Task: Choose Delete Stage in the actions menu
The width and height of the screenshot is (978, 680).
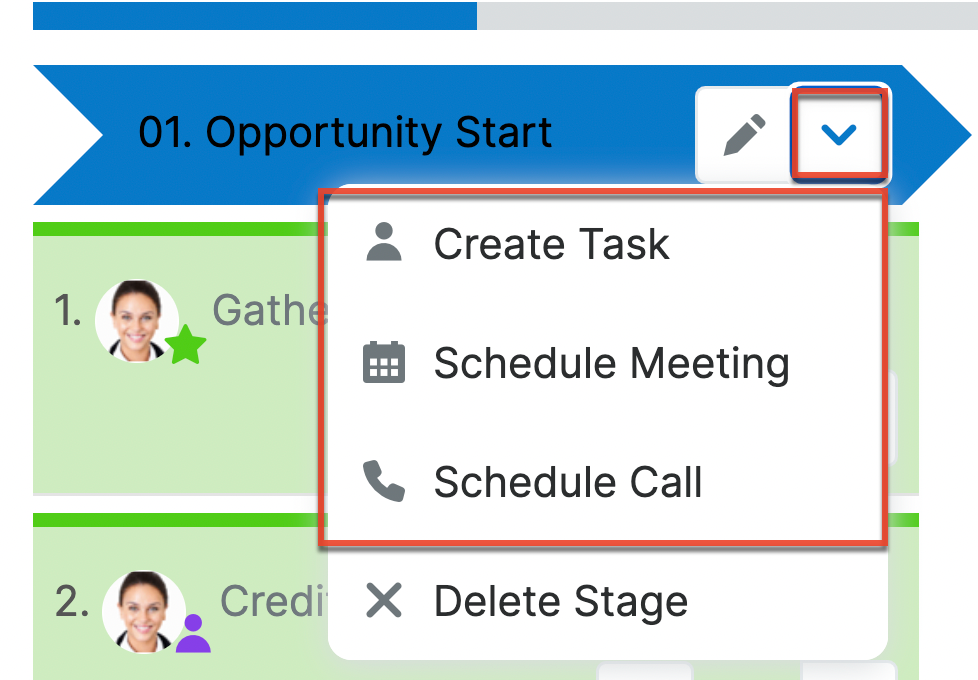Action: point(560,601)
